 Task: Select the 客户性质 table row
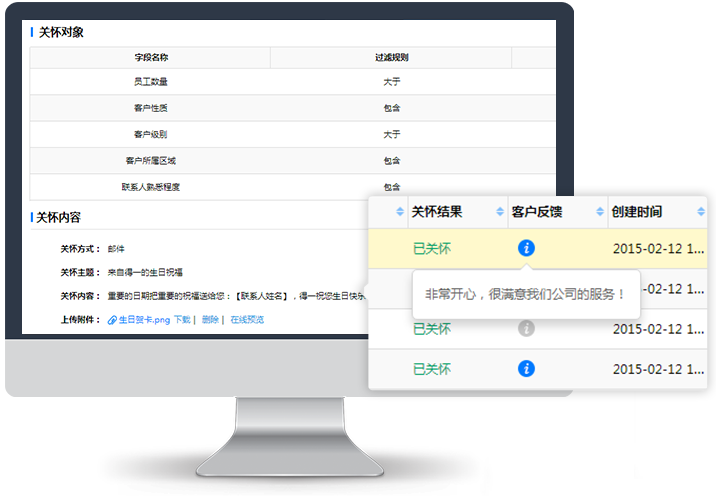pos(150,108)
